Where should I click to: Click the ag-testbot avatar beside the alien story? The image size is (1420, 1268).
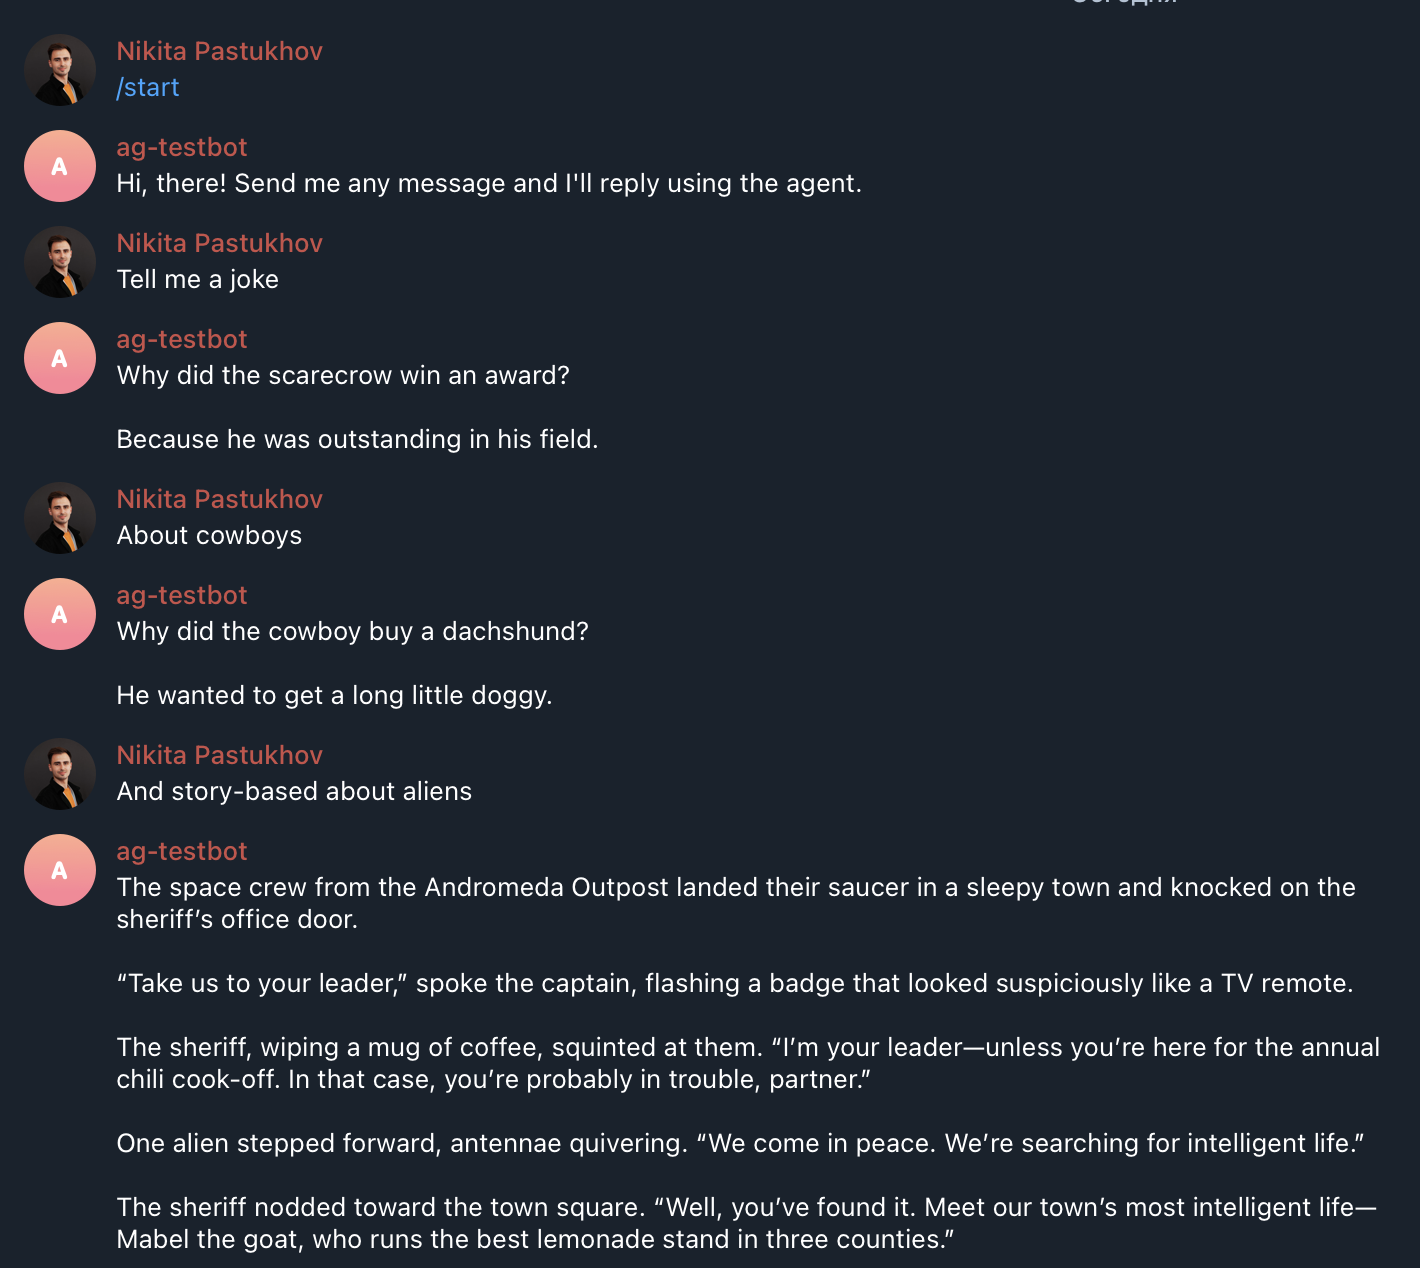(59, 869)
